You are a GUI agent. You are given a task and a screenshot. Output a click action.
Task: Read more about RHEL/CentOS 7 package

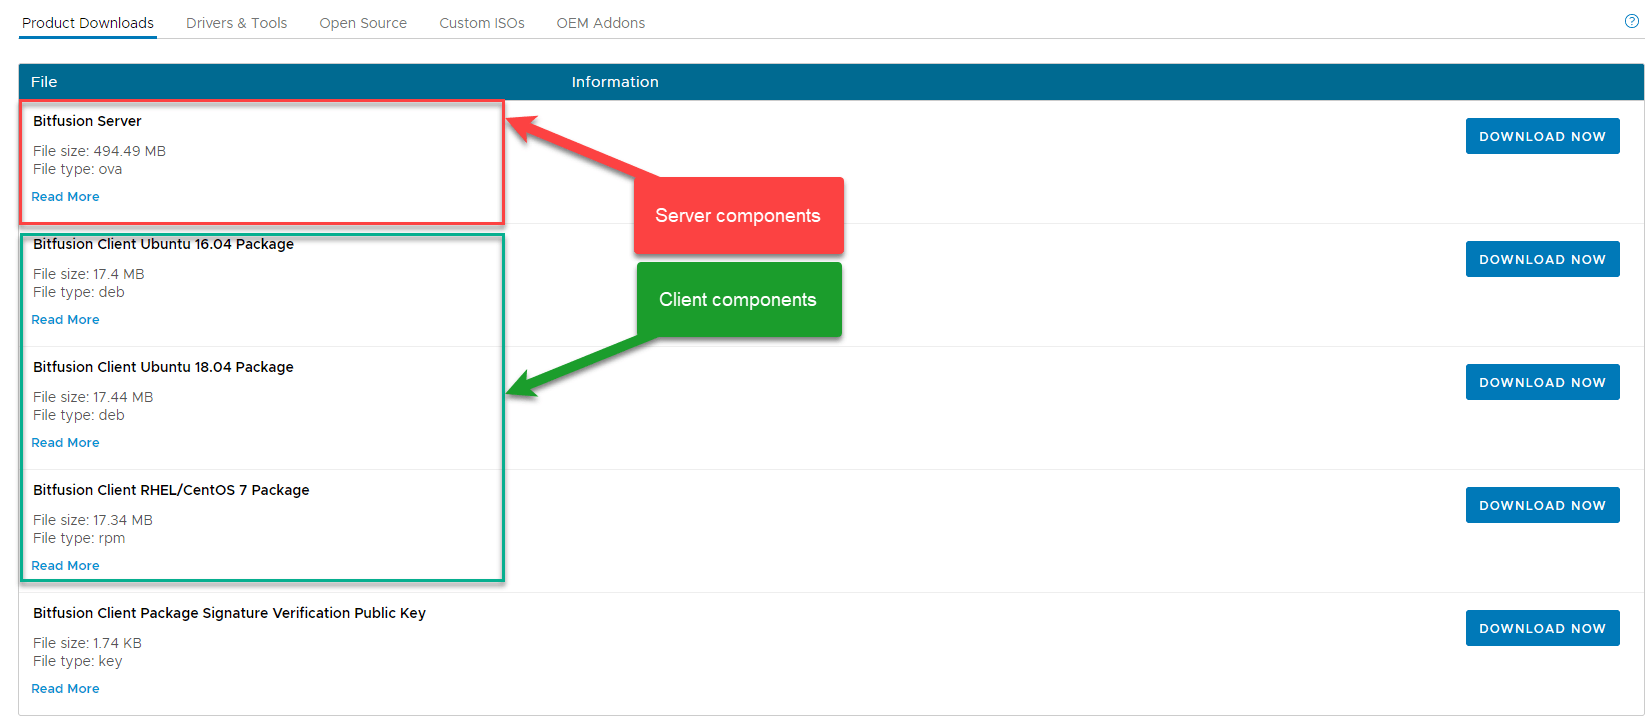(65, 566)
